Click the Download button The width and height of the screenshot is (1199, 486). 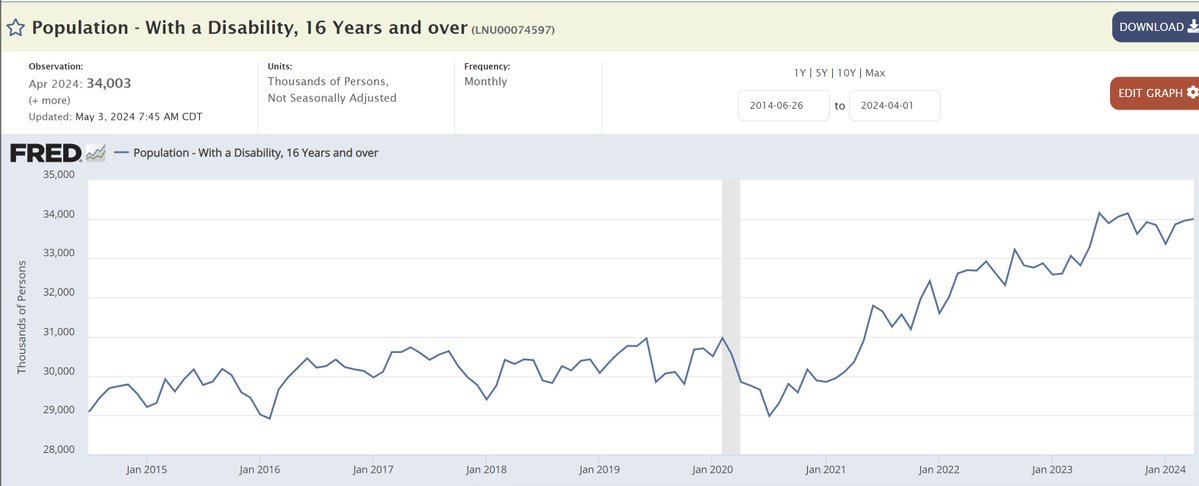pyautogui.click(x=1150, y=27)
